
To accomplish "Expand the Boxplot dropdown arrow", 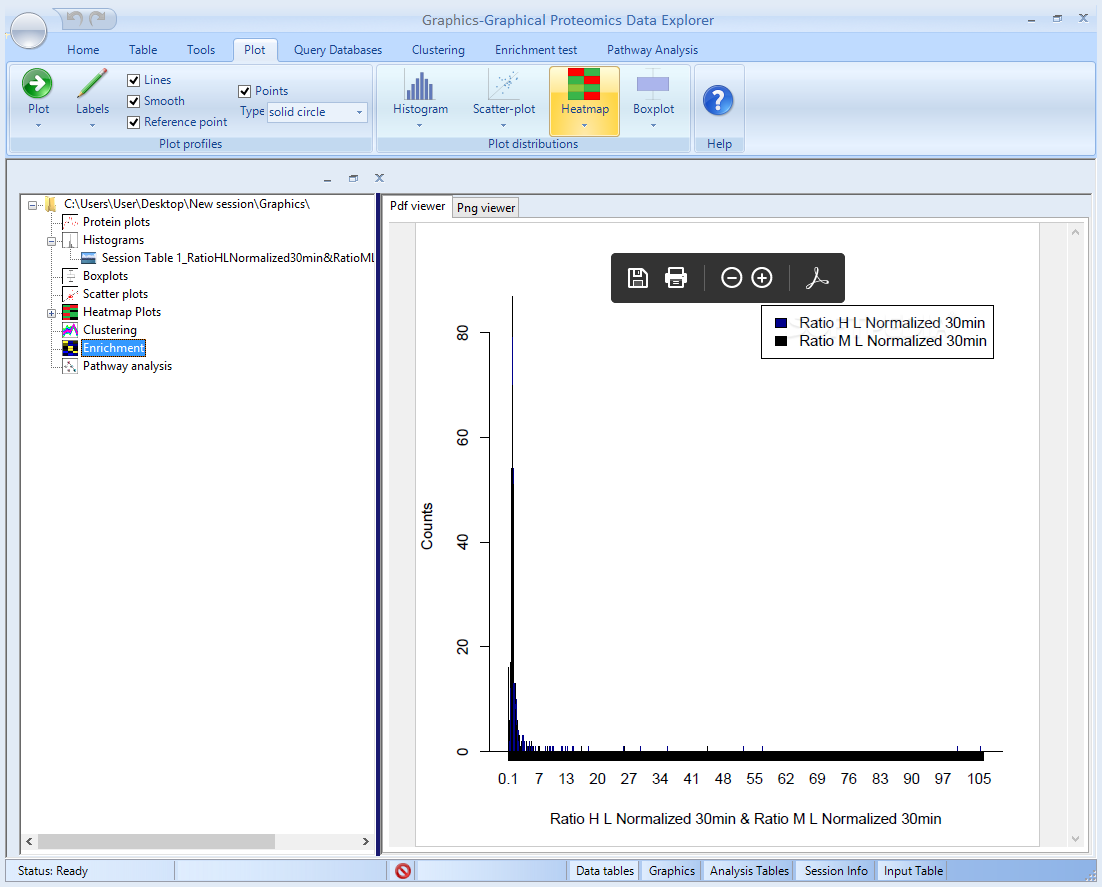I will click(x=653, y=126).
